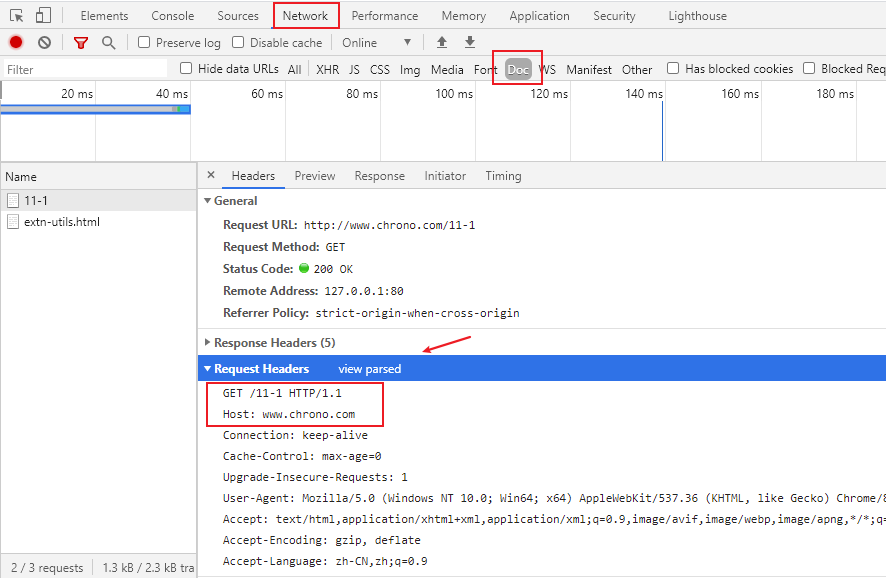Open network search with magnifier icon

point(108,43)
